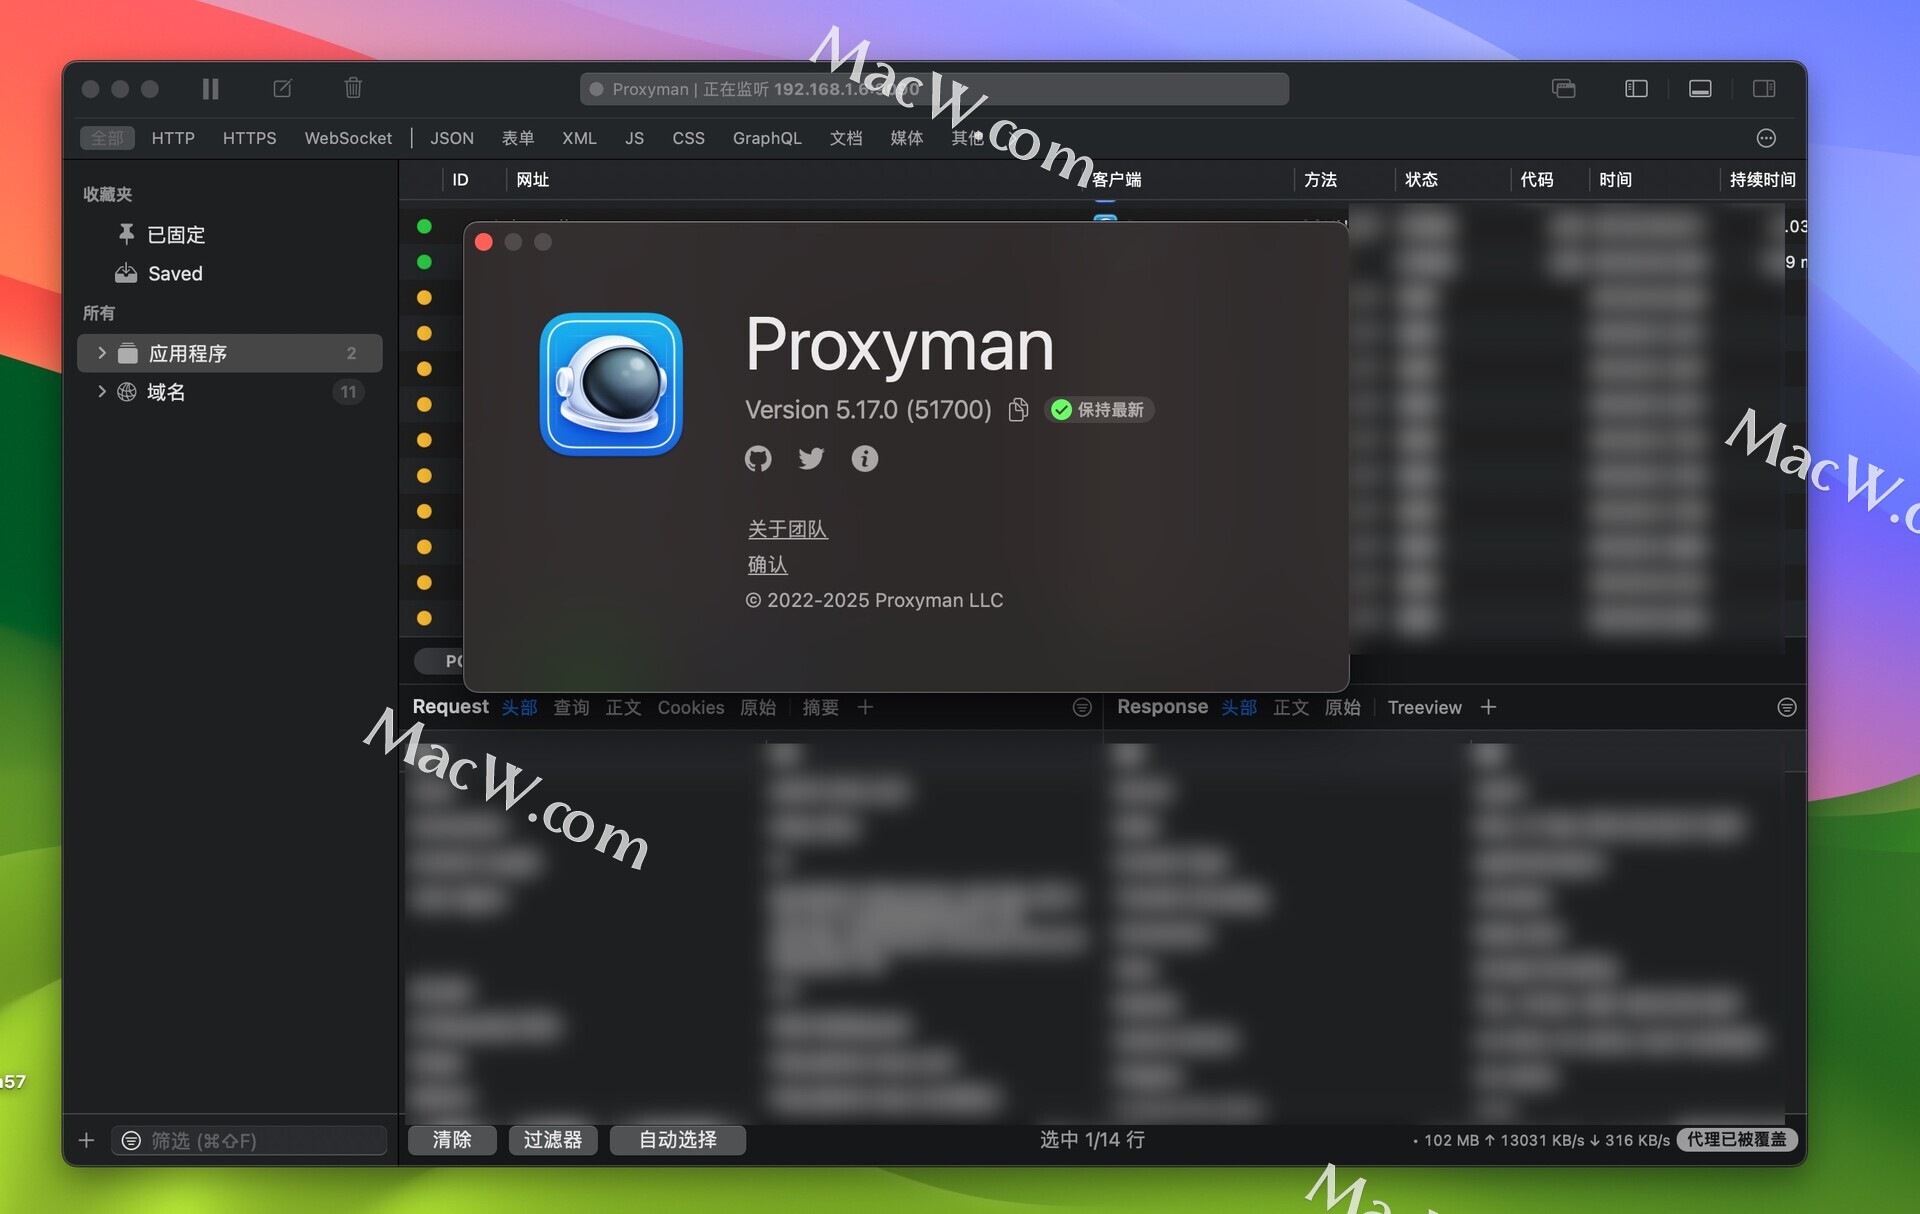The height and width of the screenshot is (1214, 1920).
Task: Clear session using the trash icon
Action: tap(353, 88)
